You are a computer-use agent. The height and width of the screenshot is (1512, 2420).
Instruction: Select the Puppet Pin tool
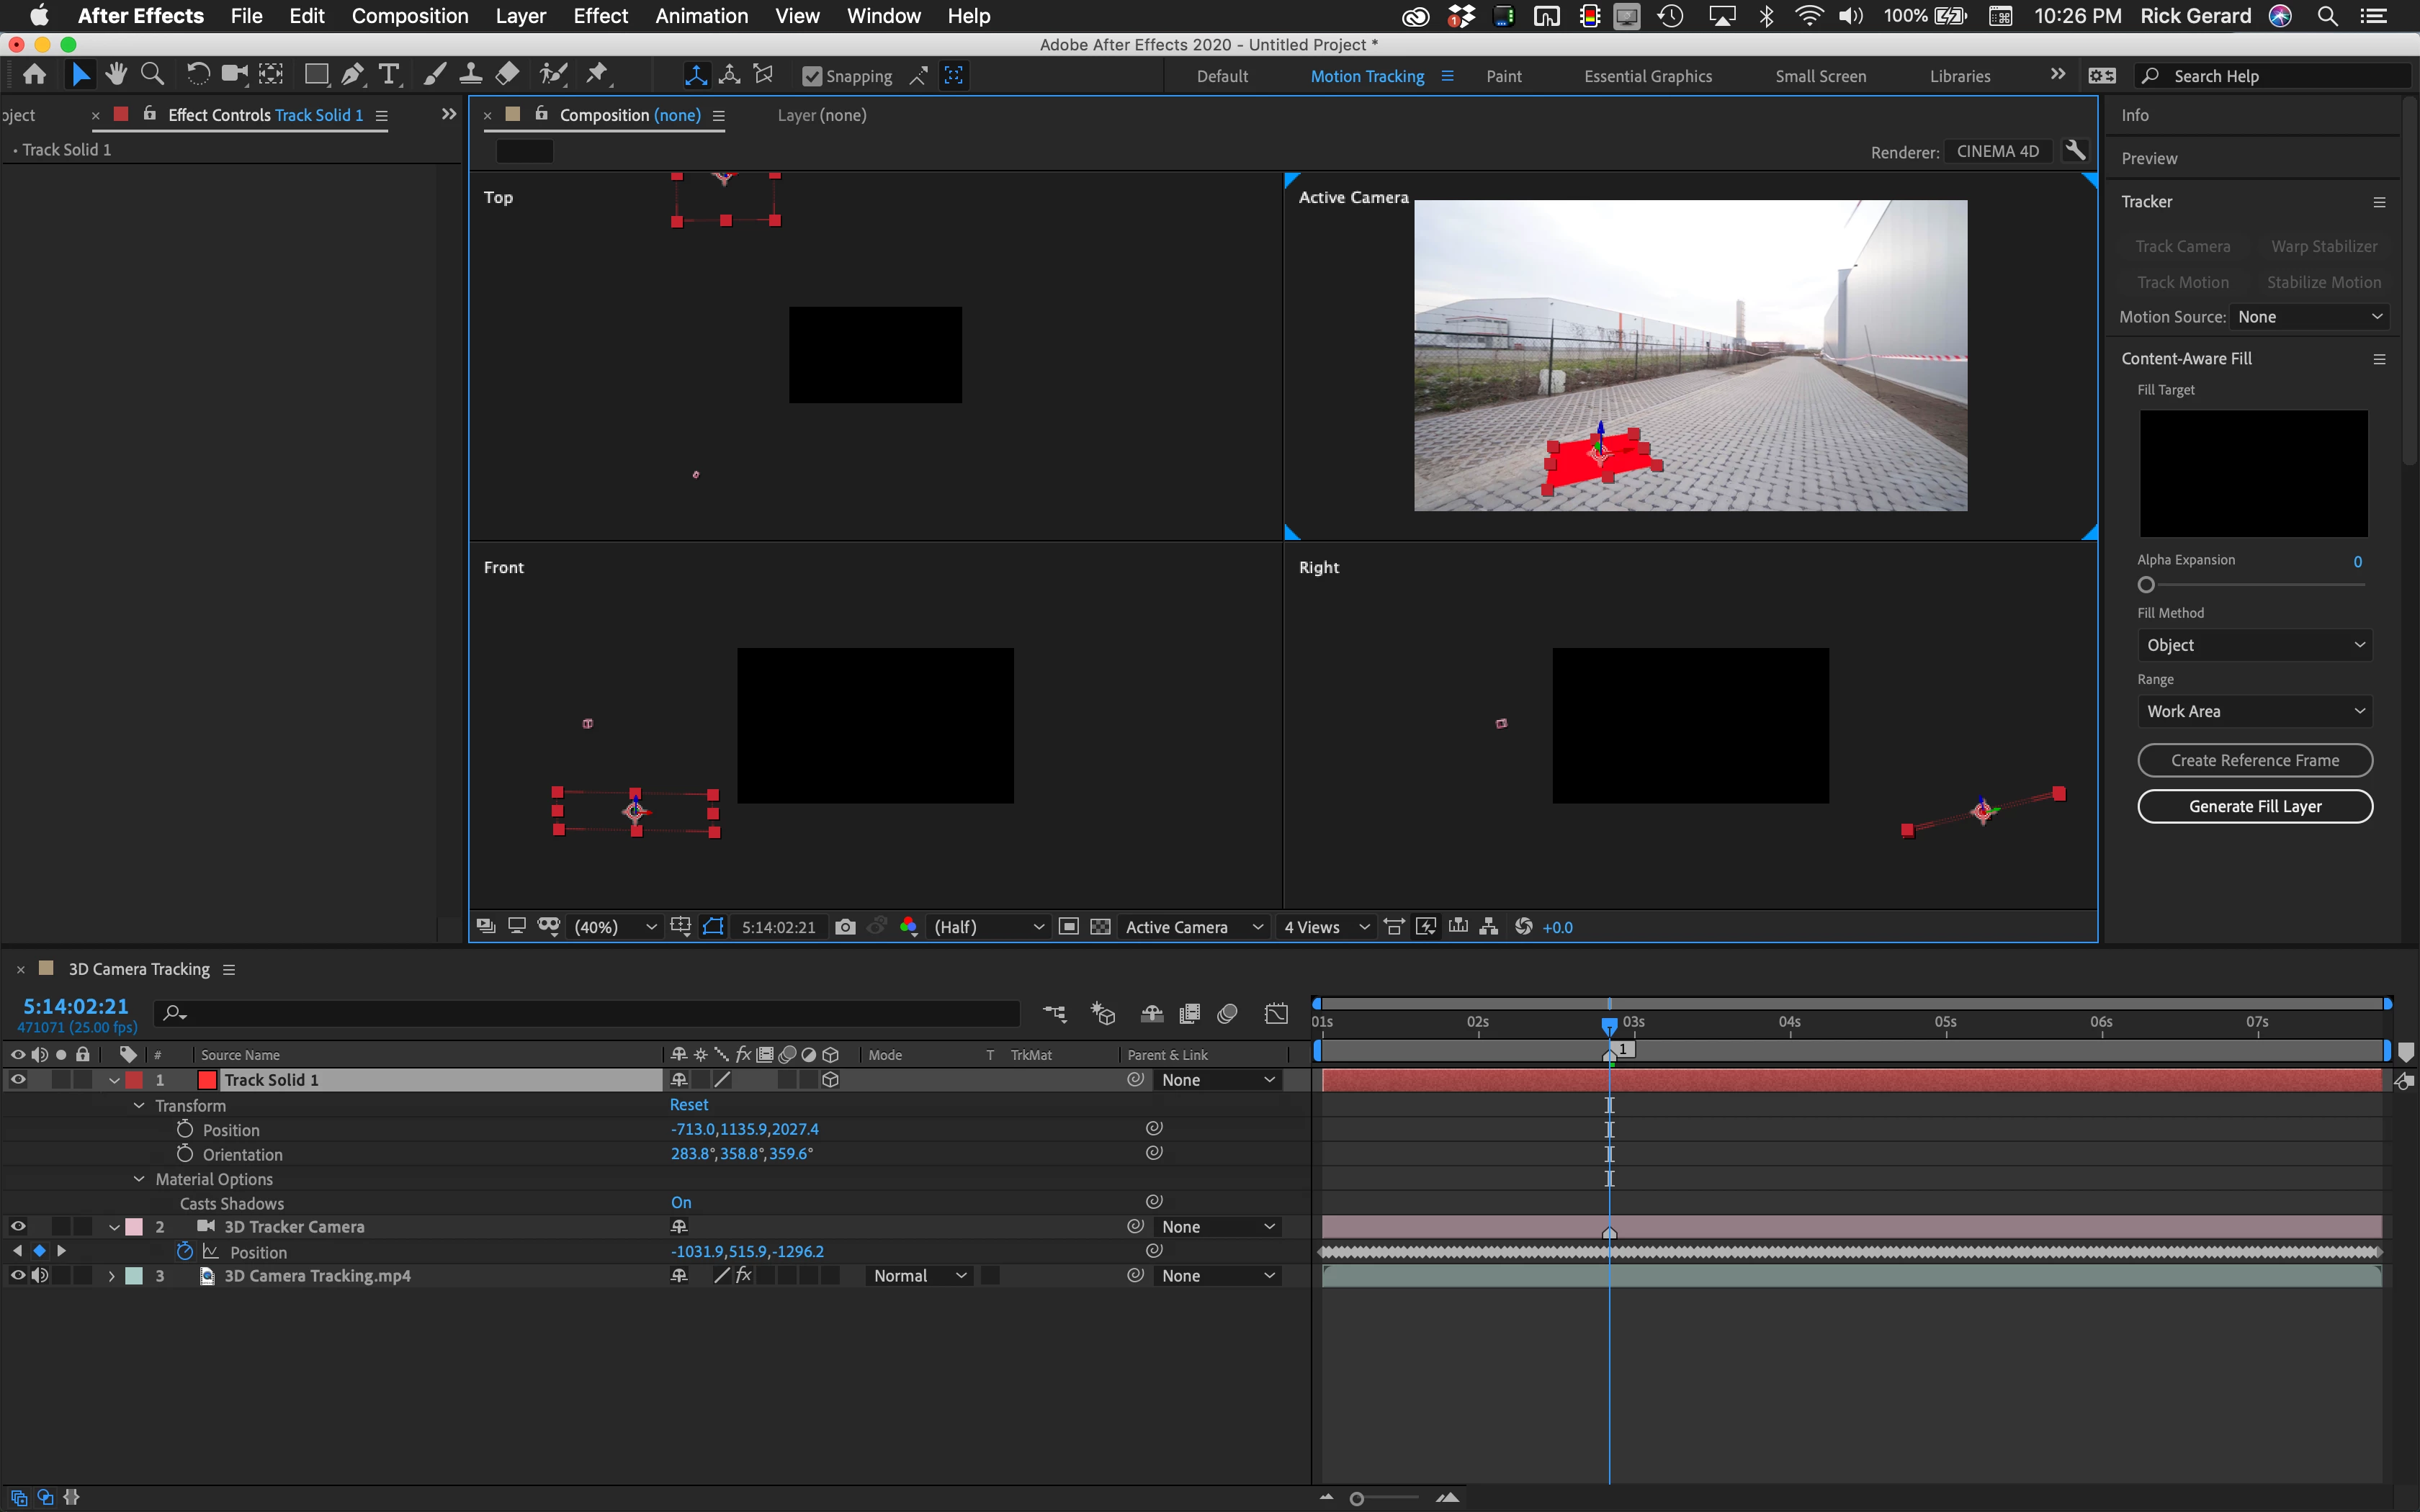click(597, 74)
